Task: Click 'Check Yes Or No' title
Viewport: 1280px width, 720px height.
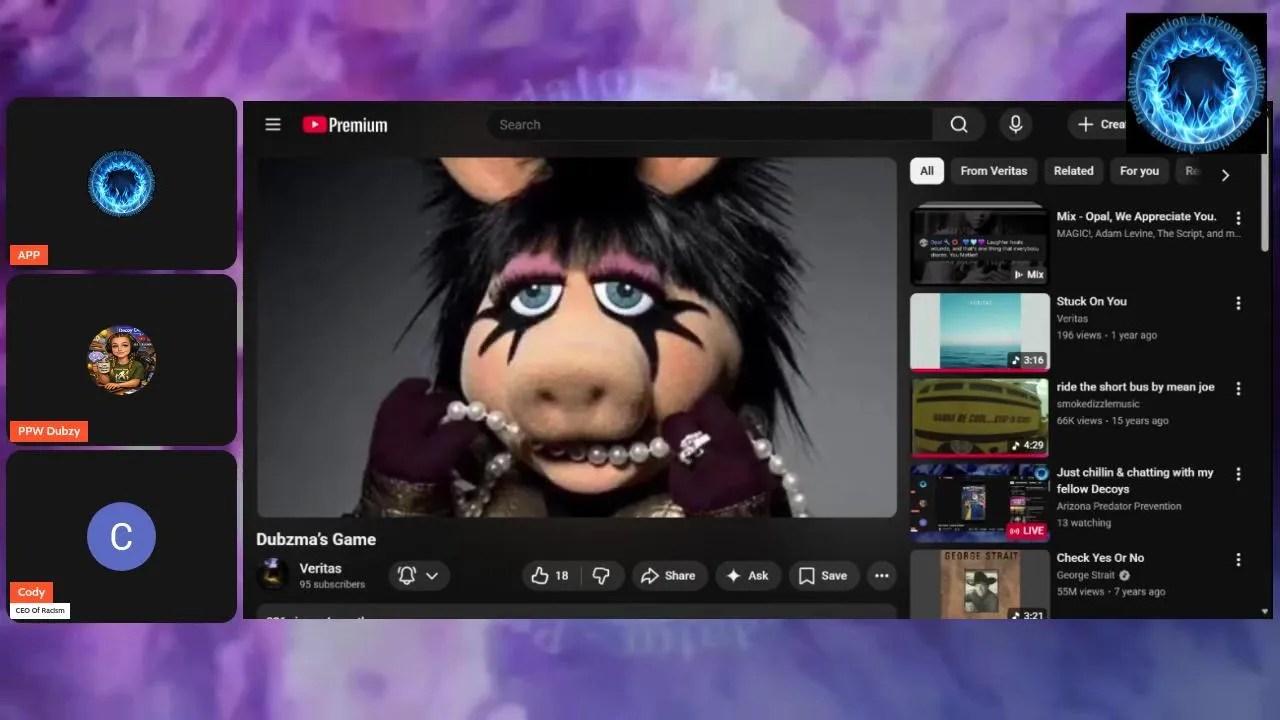Action: tap(1100, 558)
